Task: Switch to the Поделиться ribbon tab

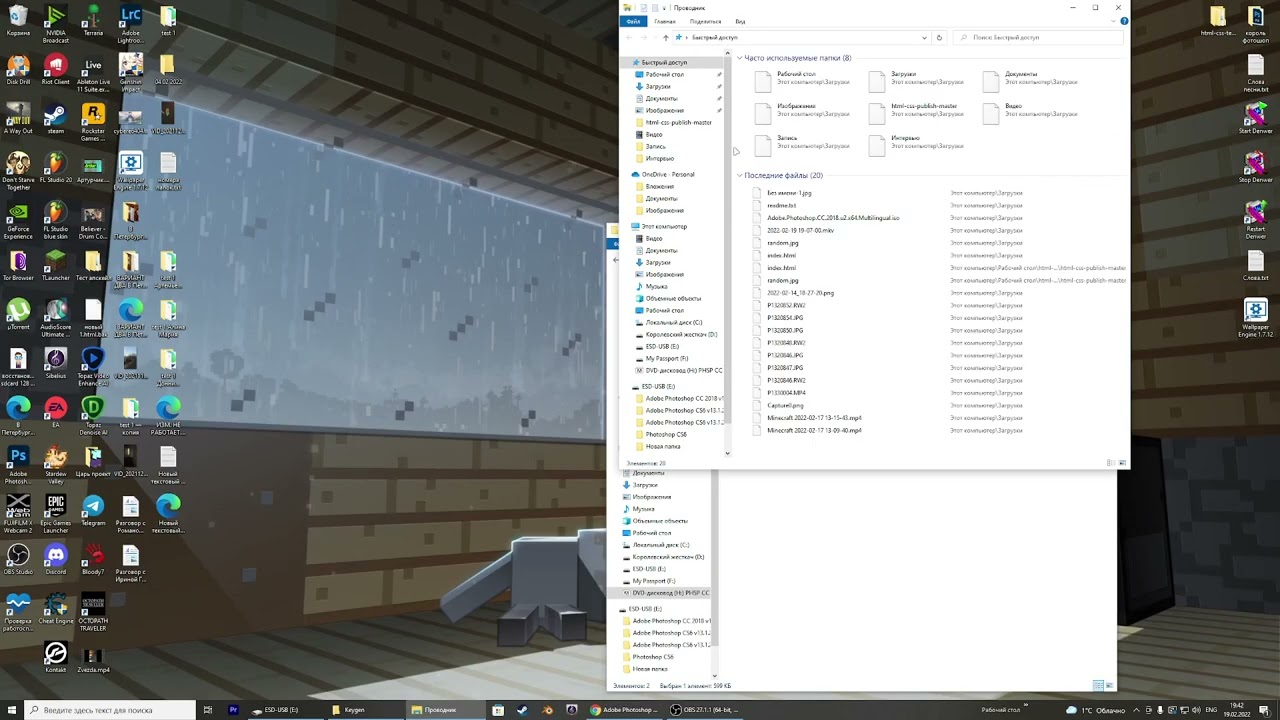Action: click(x=705, y=21)
